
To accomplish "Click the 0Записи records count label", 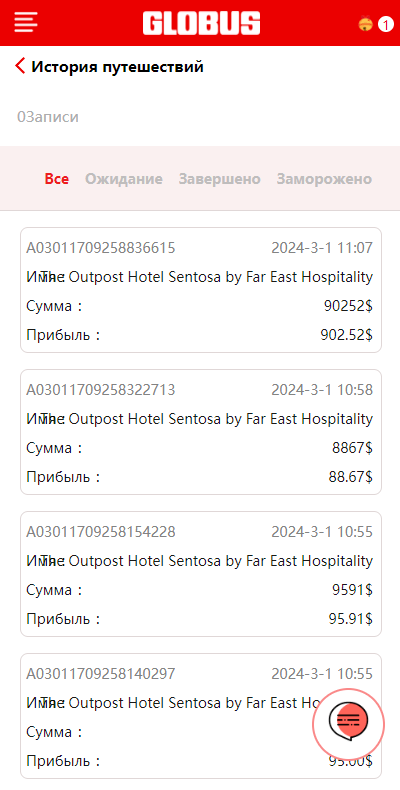I will coord(48,117).
